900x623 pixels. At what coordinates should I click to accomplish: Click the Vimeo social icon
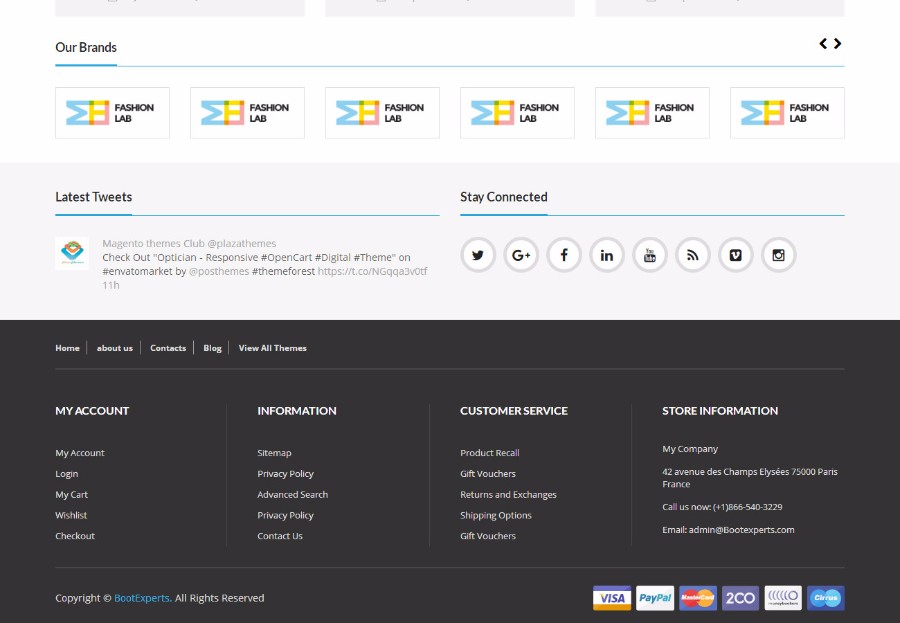click(736, 255)
